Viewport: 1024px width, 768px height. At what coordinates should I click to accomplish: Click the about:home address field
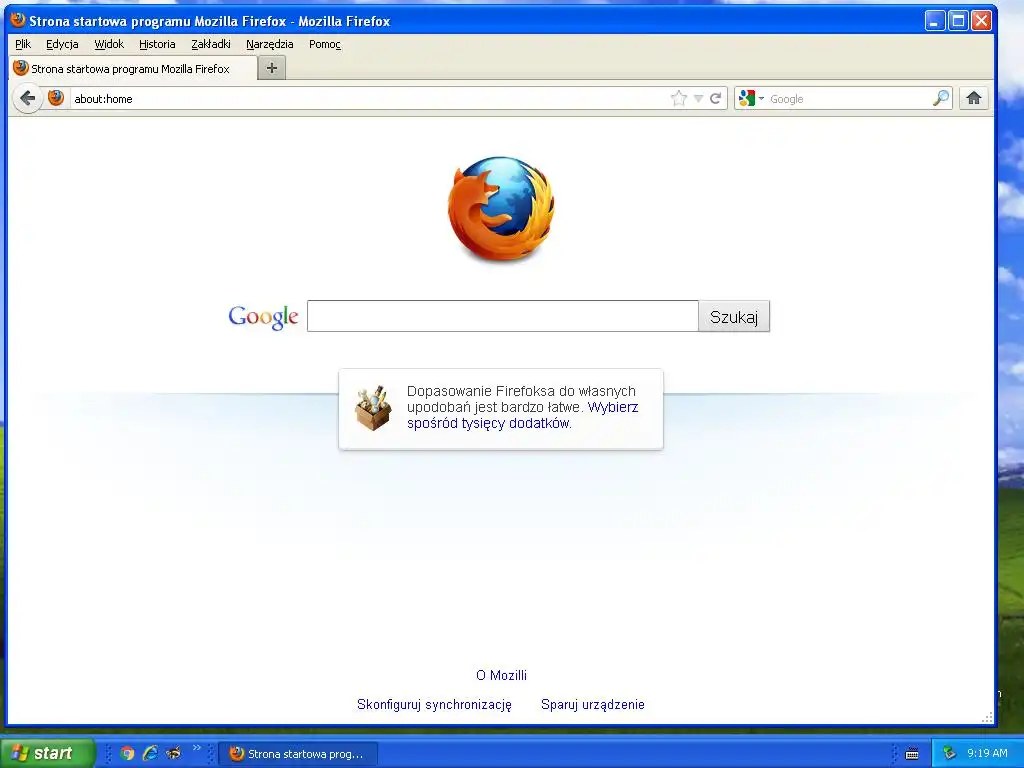[369, 99]
